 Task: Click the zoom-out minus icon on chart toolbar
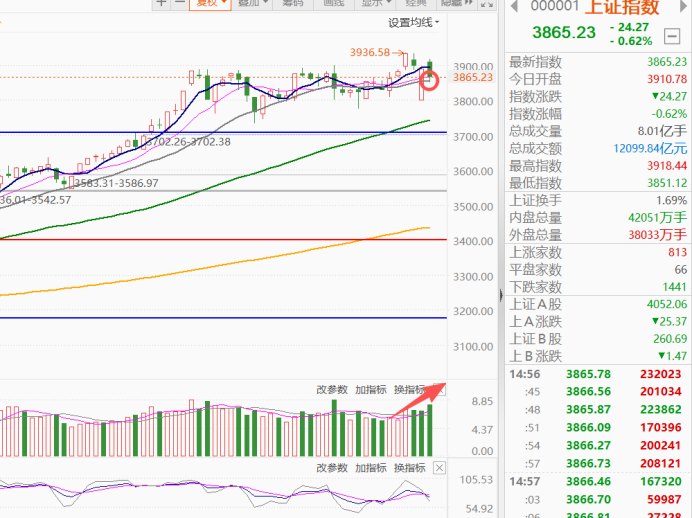pyautogui.click(x=180, y=4)
